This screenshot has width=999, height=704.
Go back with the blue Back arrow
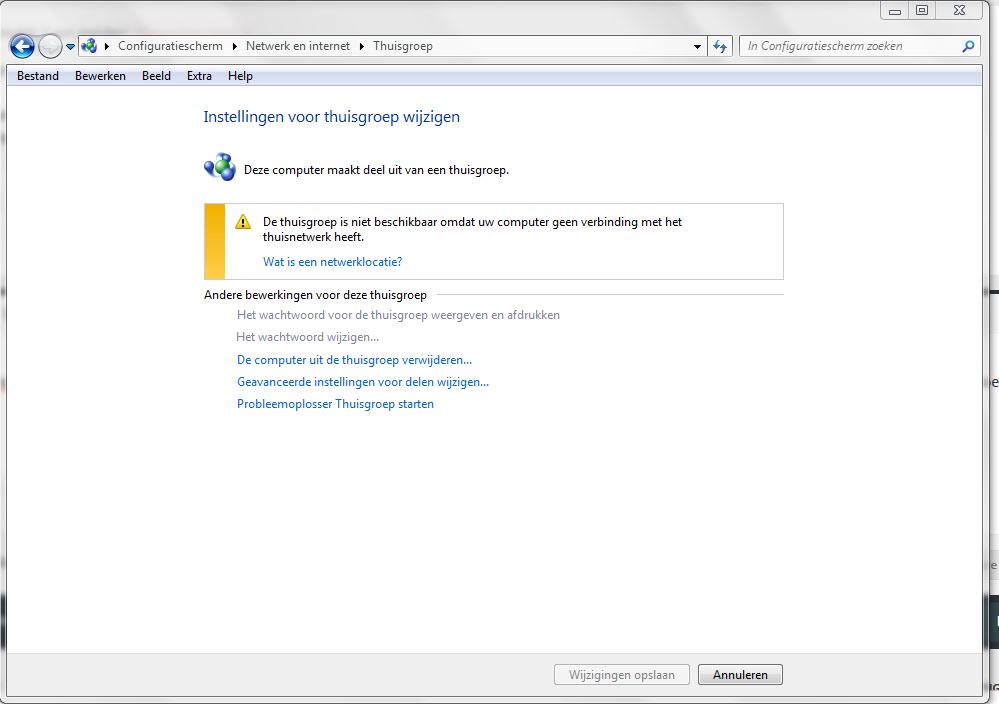tap(22, 46)
